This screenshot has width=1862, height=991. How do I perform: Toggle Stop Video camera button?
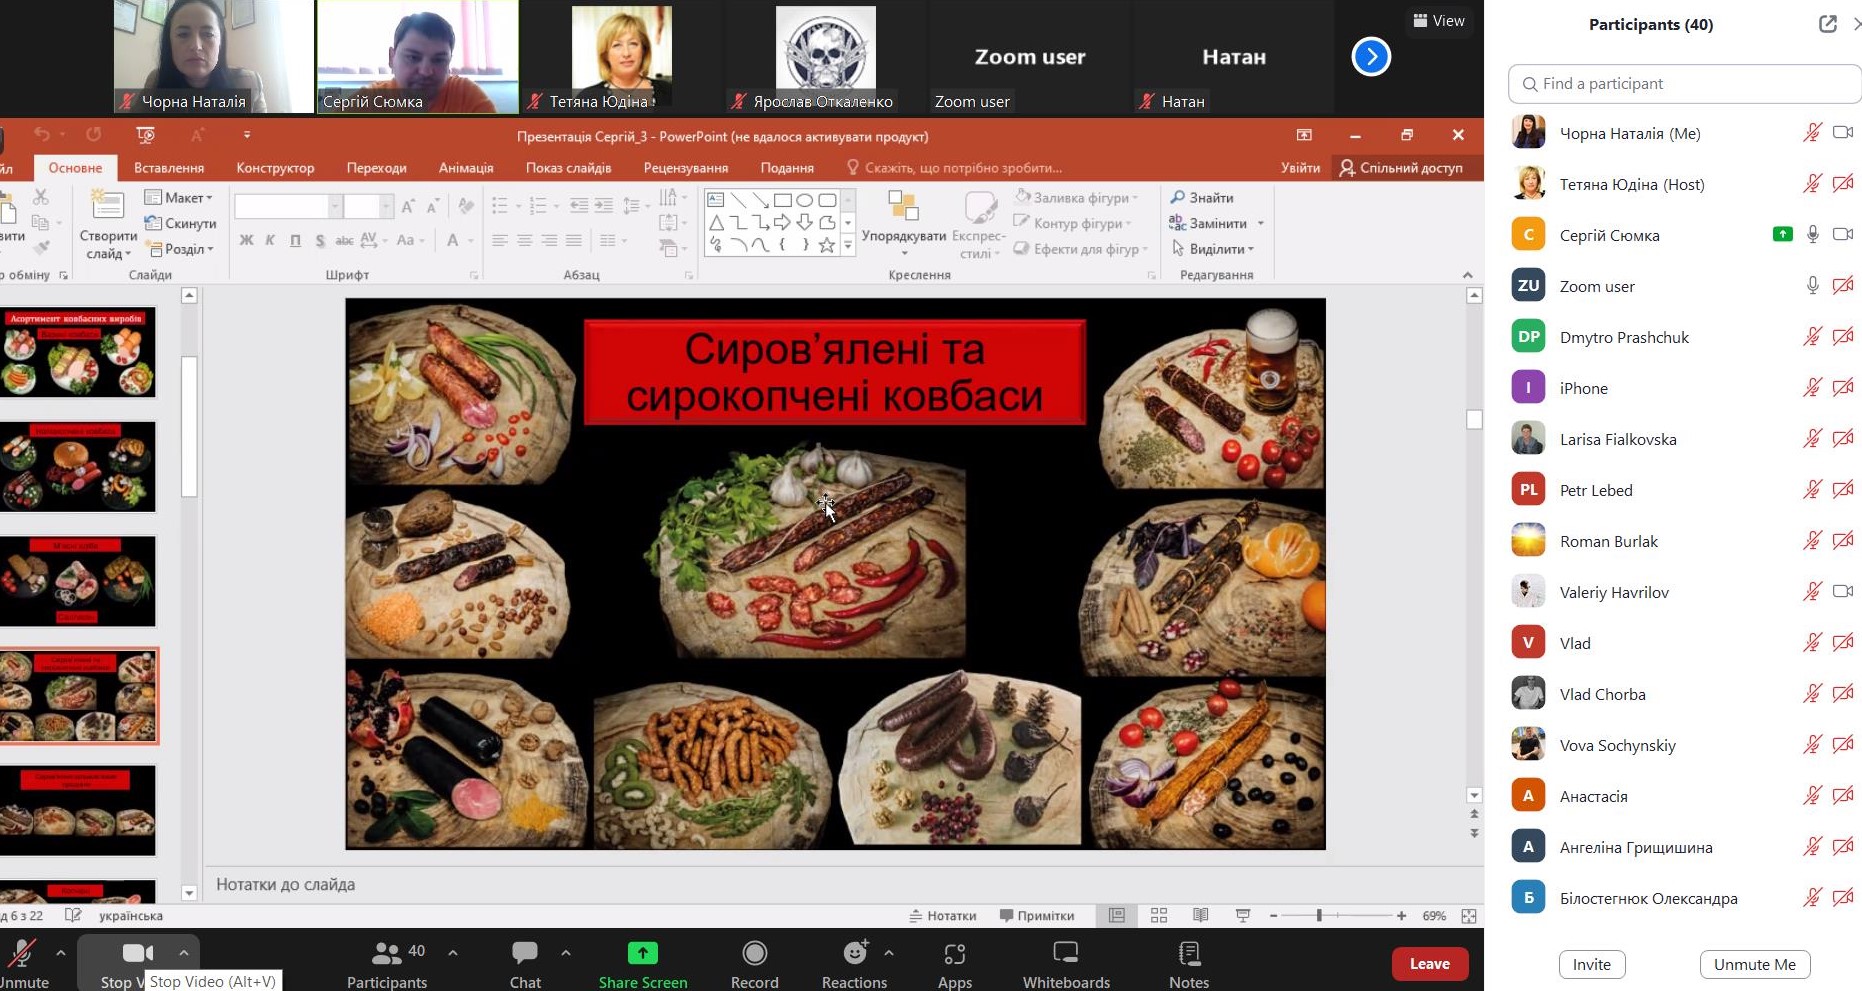(137, 954)
